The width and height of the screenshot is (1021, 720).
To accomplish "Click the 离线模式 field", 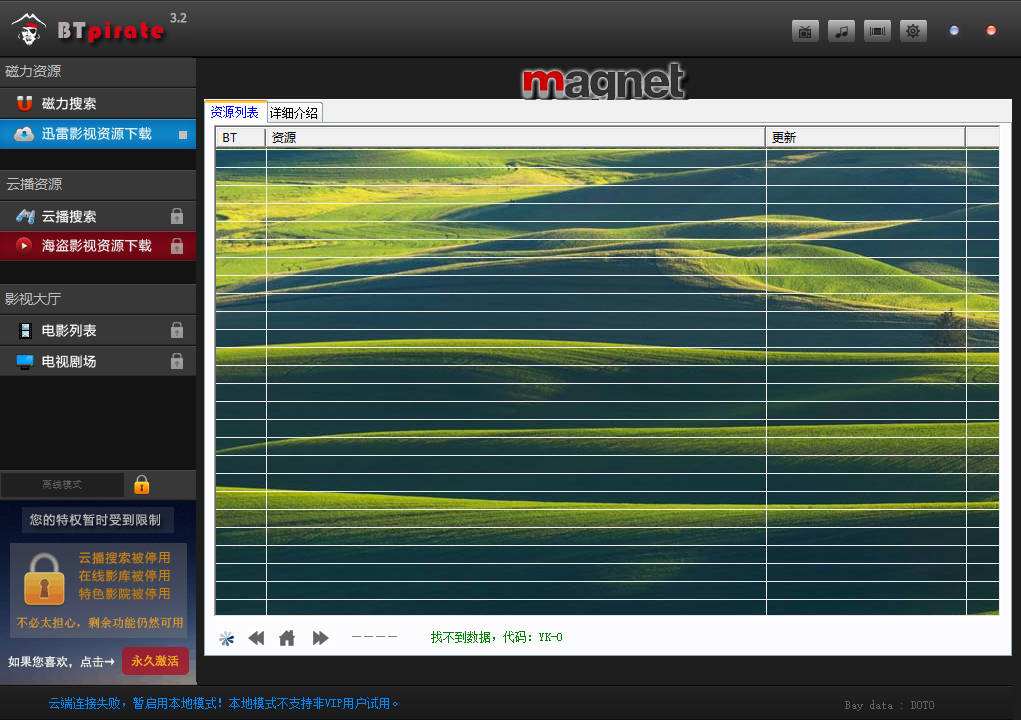I will (62, 485).
